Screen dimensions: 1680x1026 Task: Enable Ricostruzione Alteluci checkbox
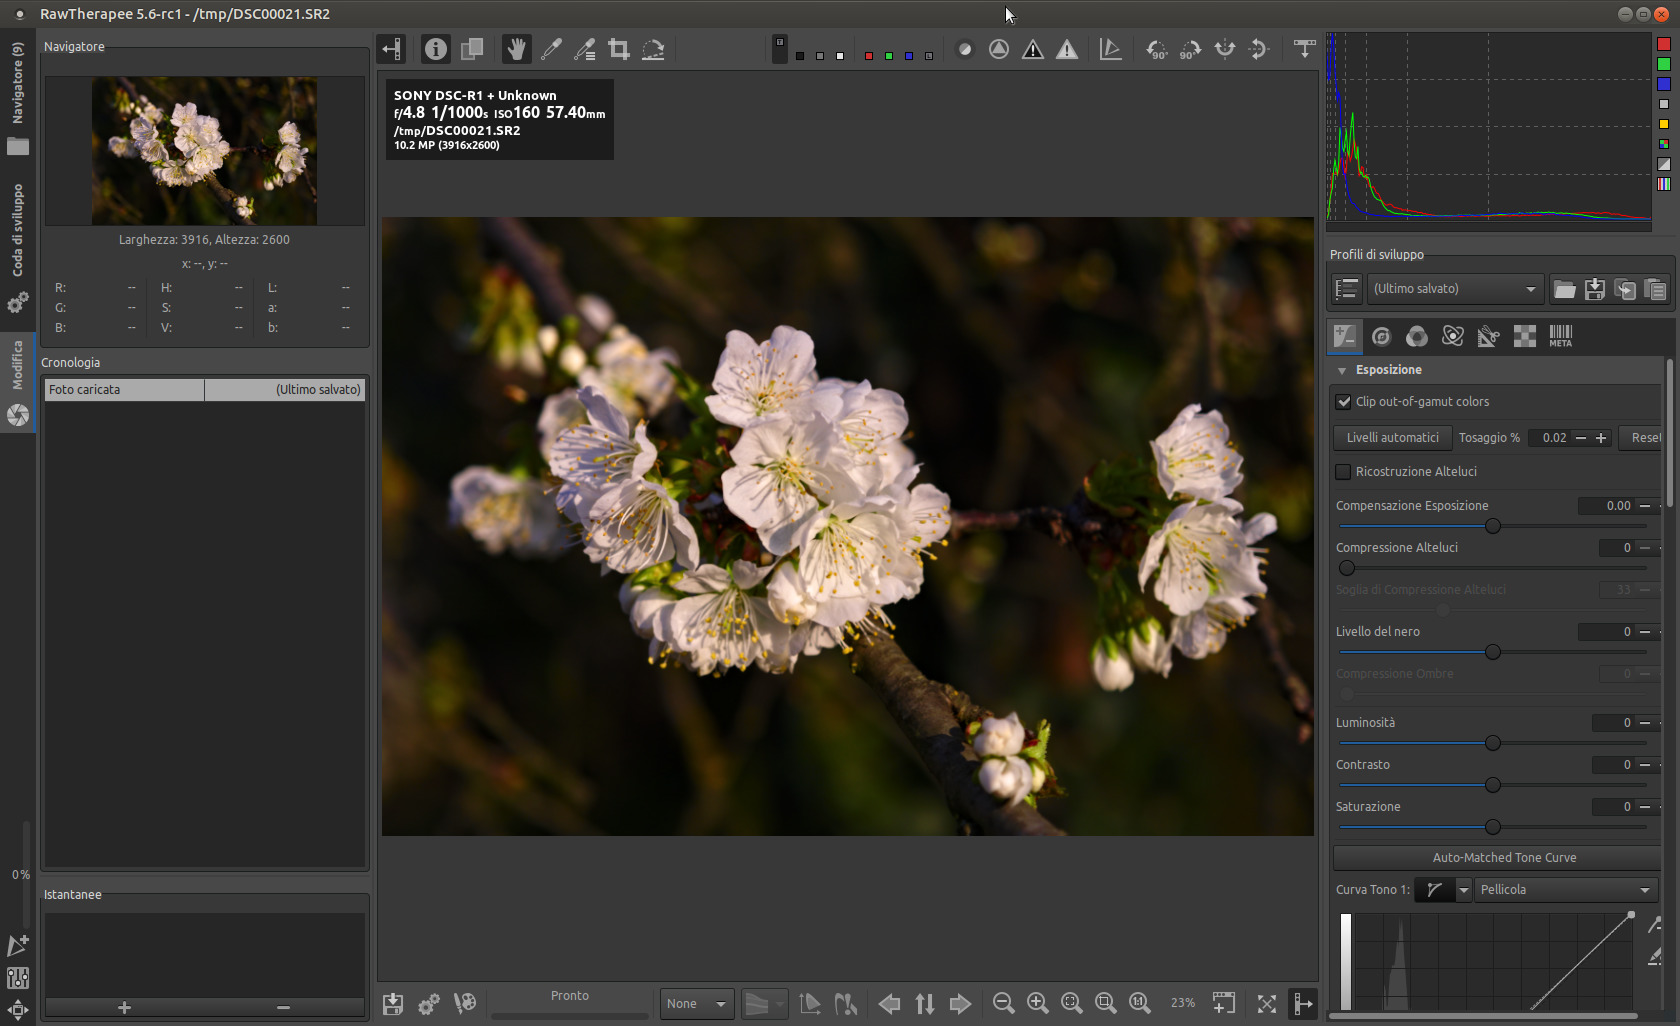tap(1344, 472)
